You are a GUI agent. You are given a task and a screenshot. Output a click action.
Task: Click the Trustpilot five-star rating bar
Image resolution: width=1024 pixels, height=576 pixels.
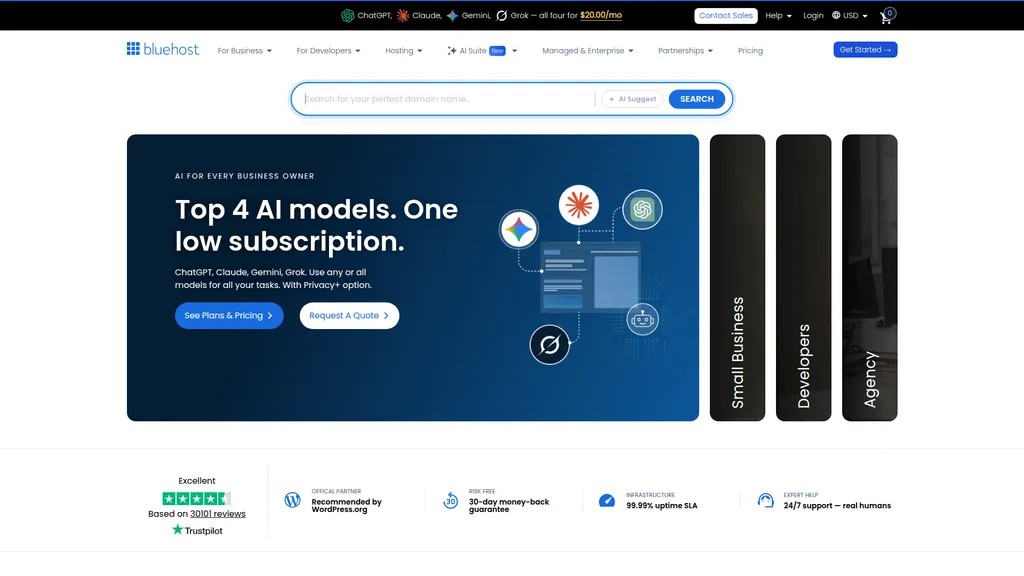point(197,498)
